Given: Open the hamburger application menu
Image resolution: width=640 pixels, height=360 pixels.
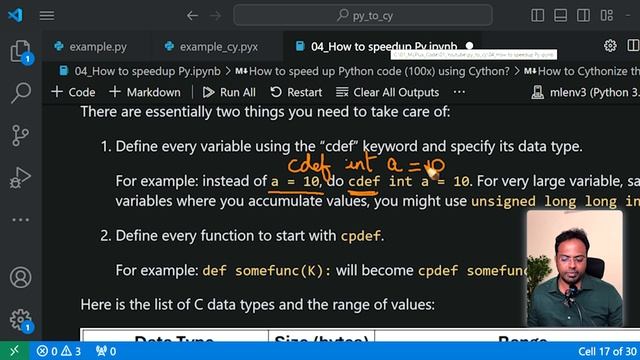Looking at the screenshot, I should pyautogui.click(x=47, y=16).
